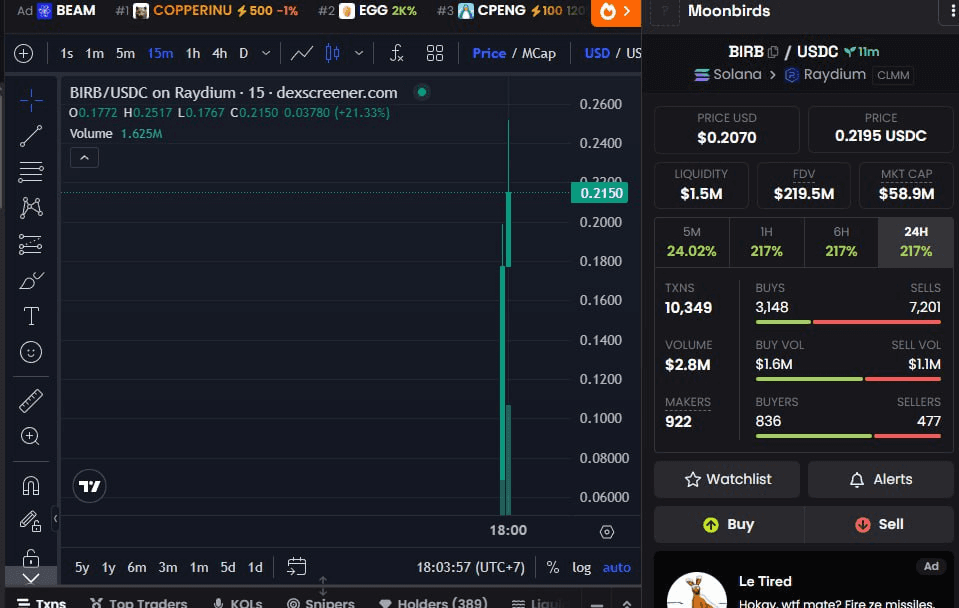
Task: Open chart settings gear icon
Action: click(x=607, y=532)
